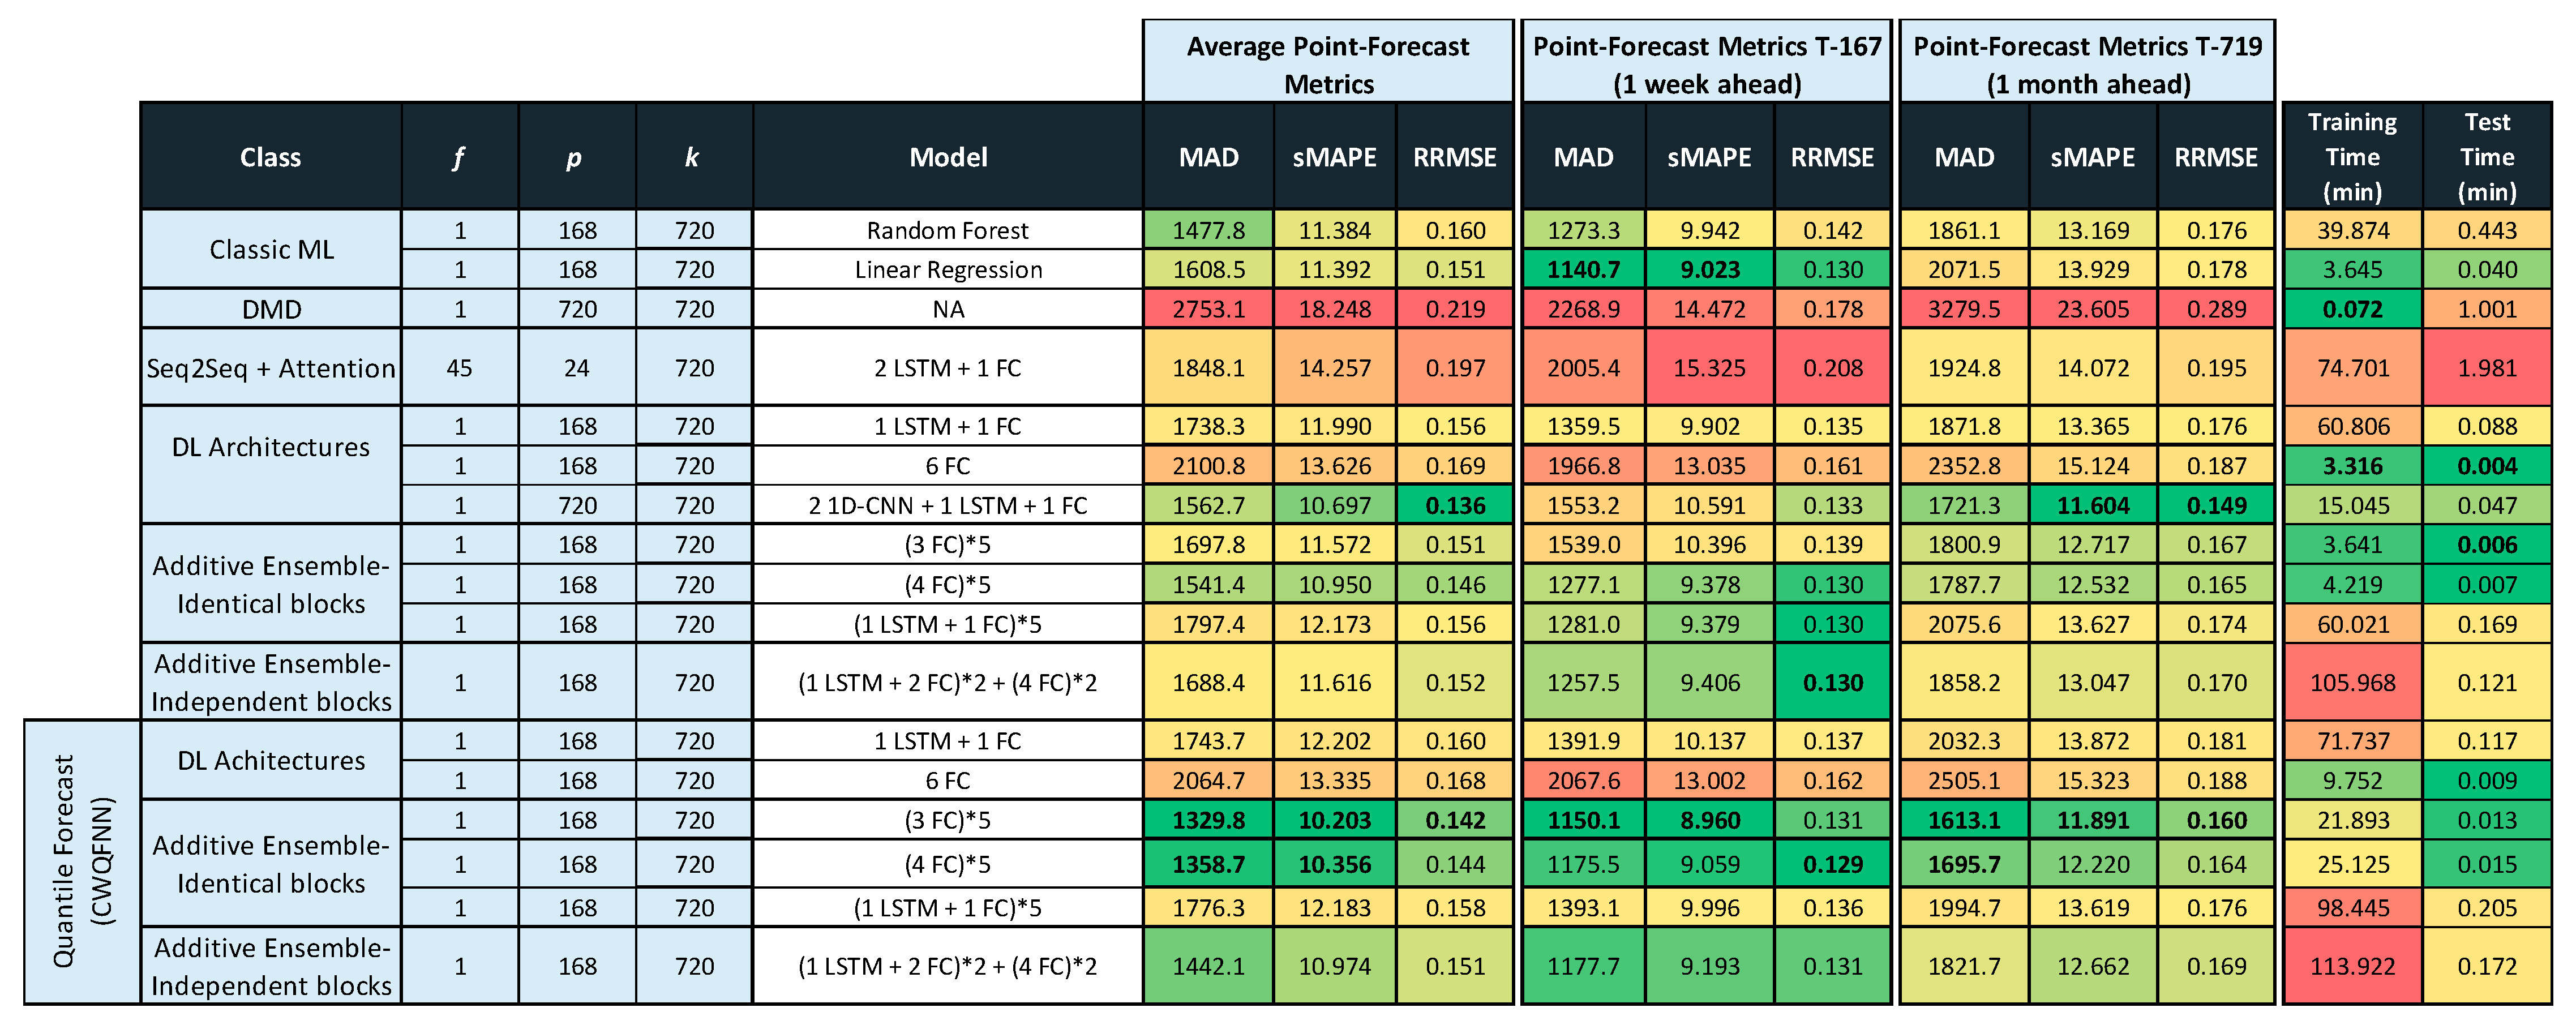Click the DMD class cell
Image resolution: width=2576 pixels, height=1029 pixels.
pos(271,309)
